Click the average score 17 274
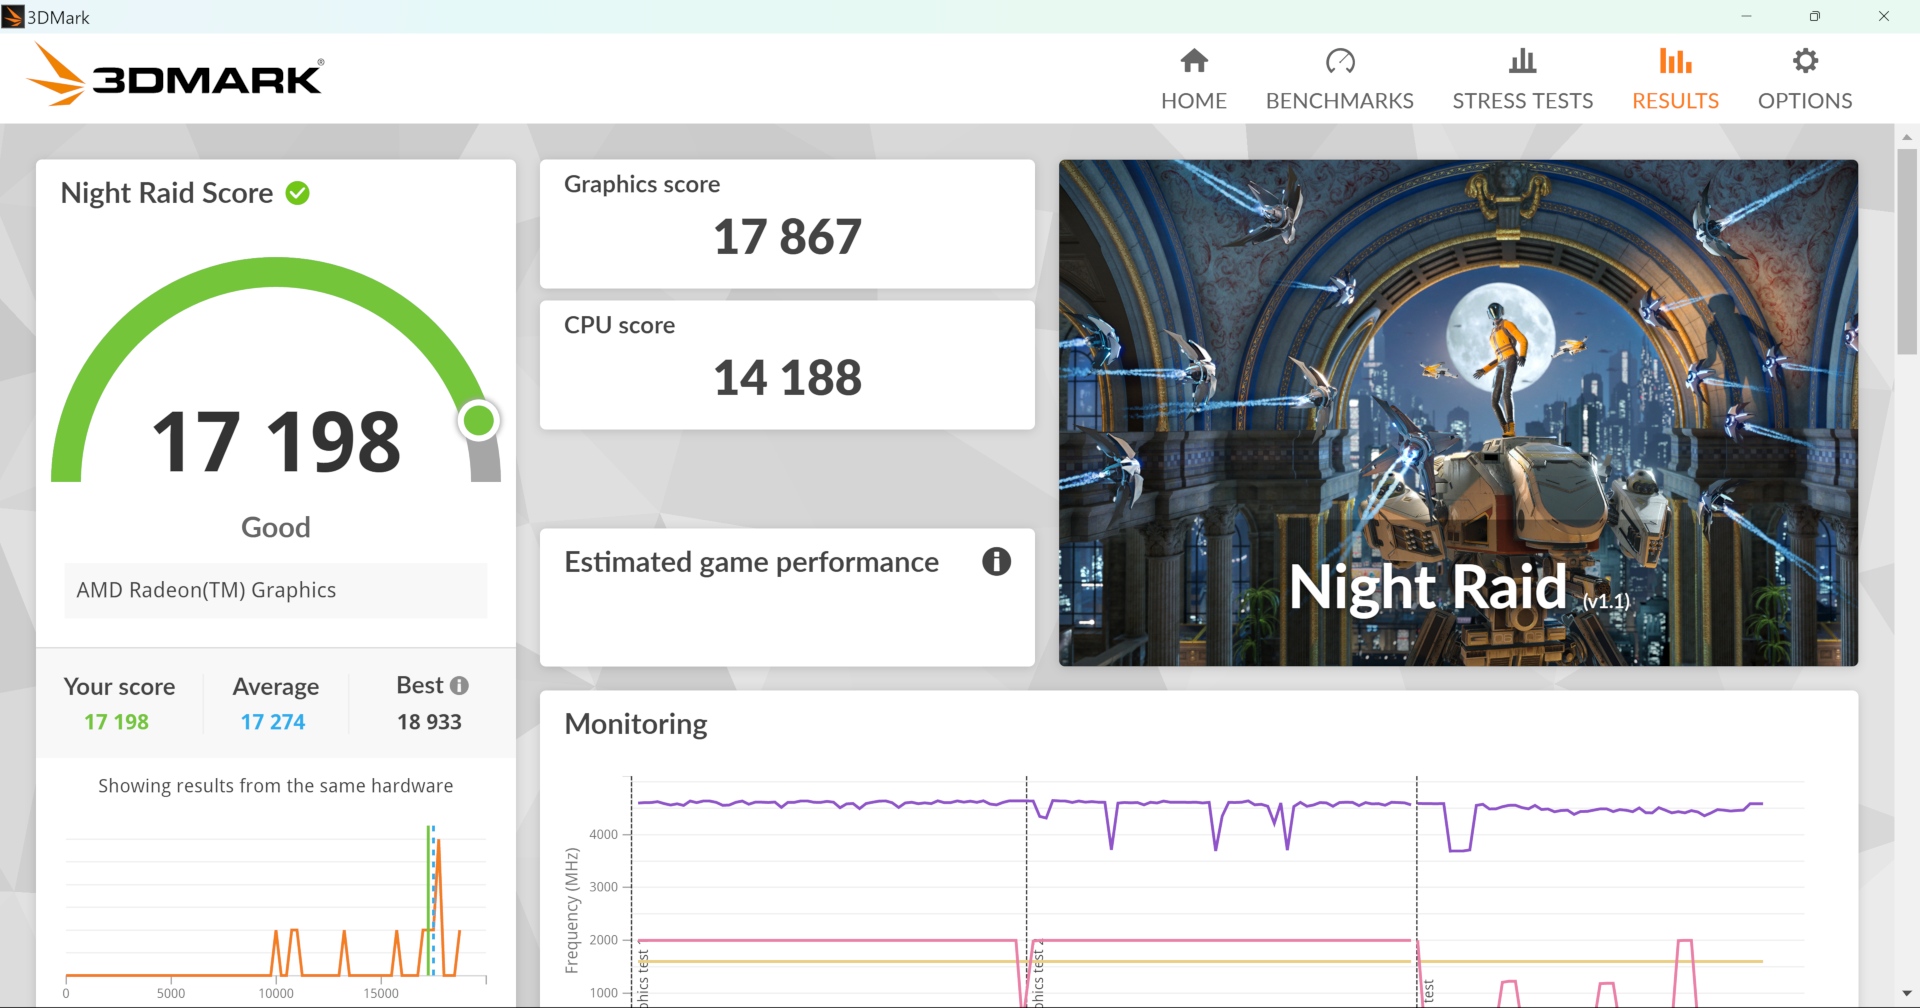Image resolution: width=1920 pixels, height=1008 pixels. click(273, 722)
